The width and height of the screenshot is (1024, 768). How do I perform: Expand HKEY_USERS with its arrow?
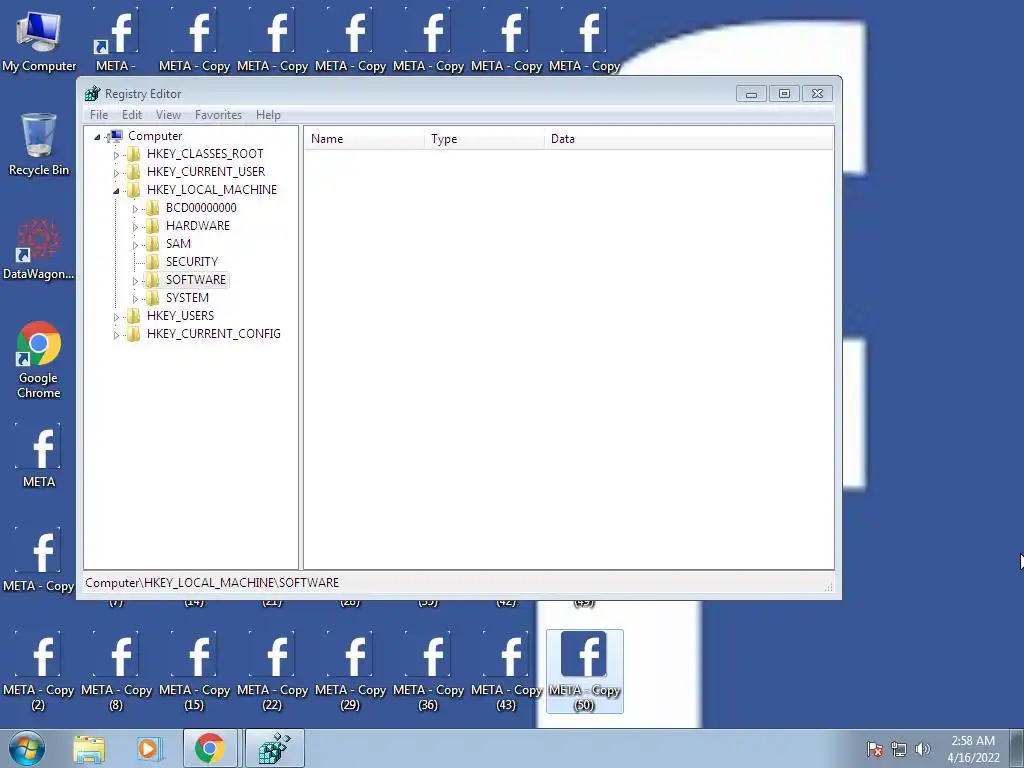click(116, 317)
